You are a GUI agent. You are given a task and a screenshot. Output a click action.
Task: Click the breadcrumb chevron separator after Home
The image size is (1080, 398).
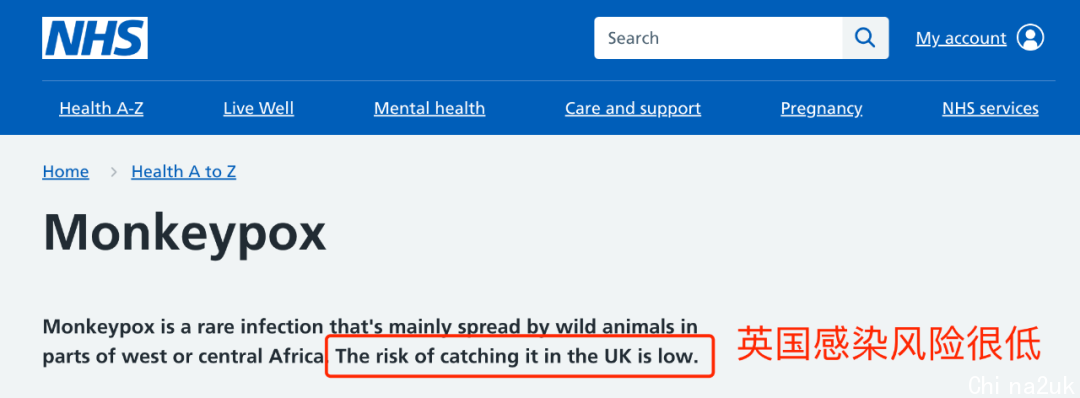click(114, 172)
